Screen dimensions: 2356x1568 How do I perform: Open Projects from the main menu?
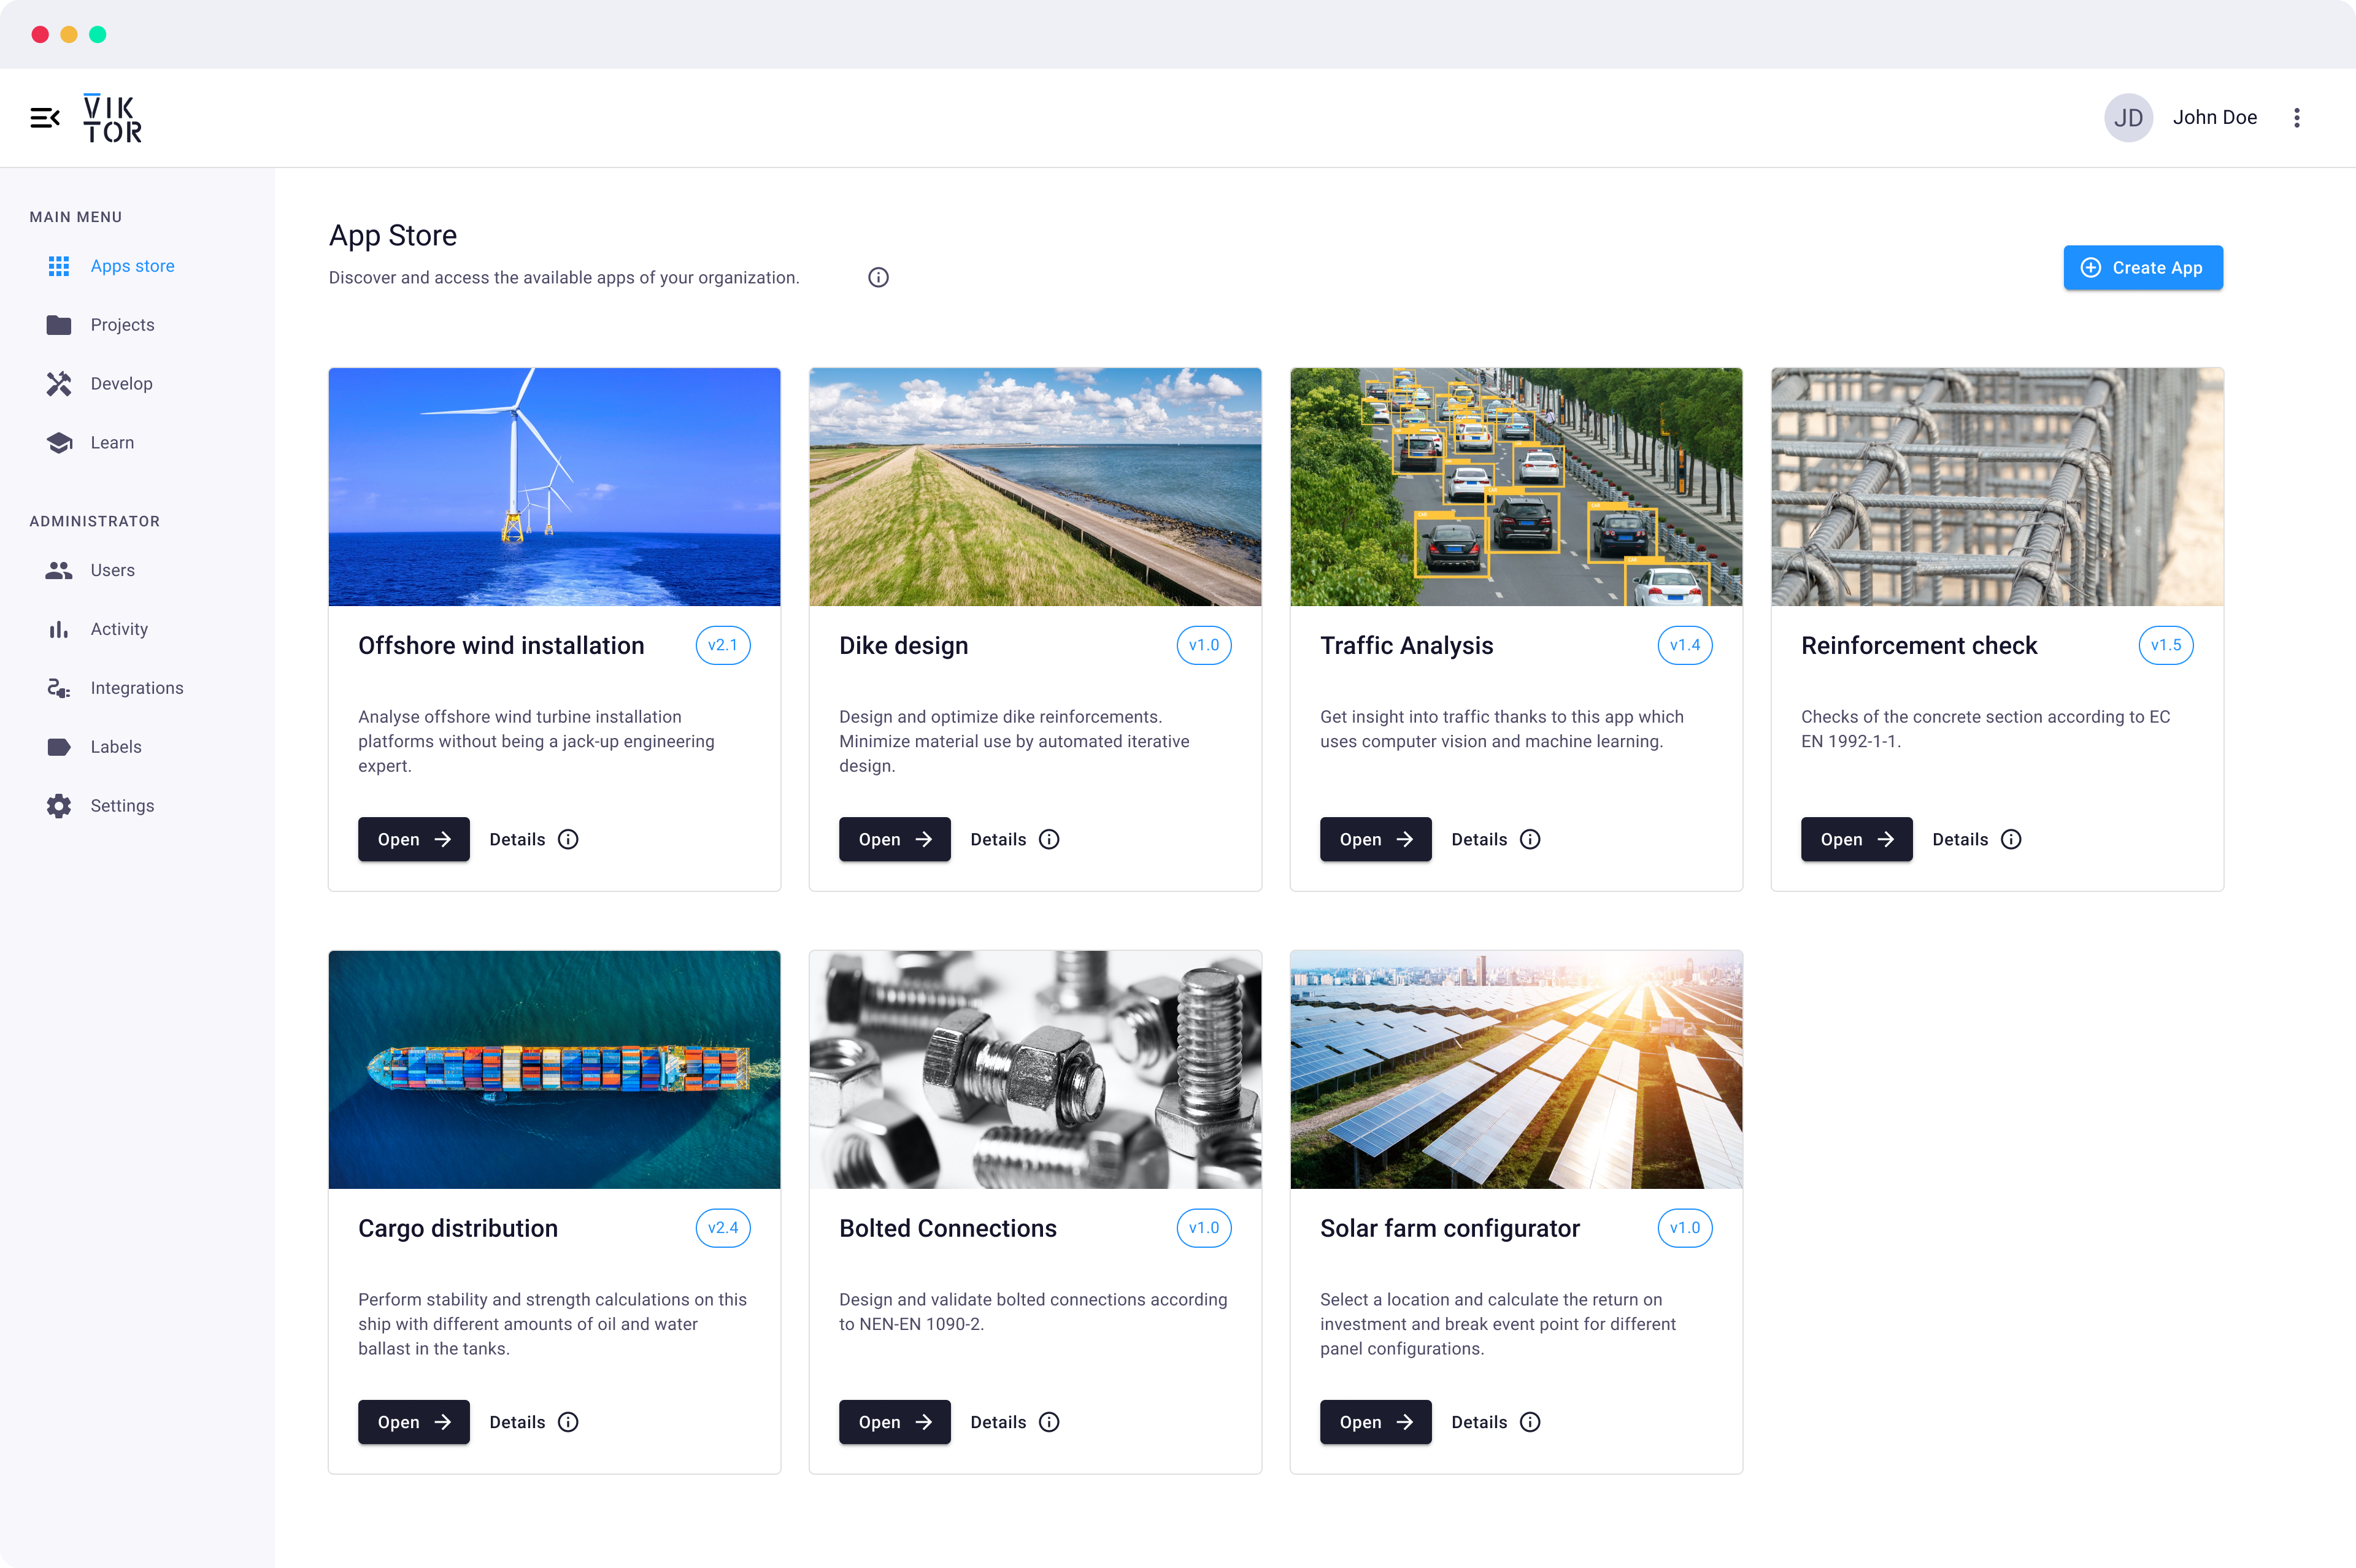click(x=122, y=325)
